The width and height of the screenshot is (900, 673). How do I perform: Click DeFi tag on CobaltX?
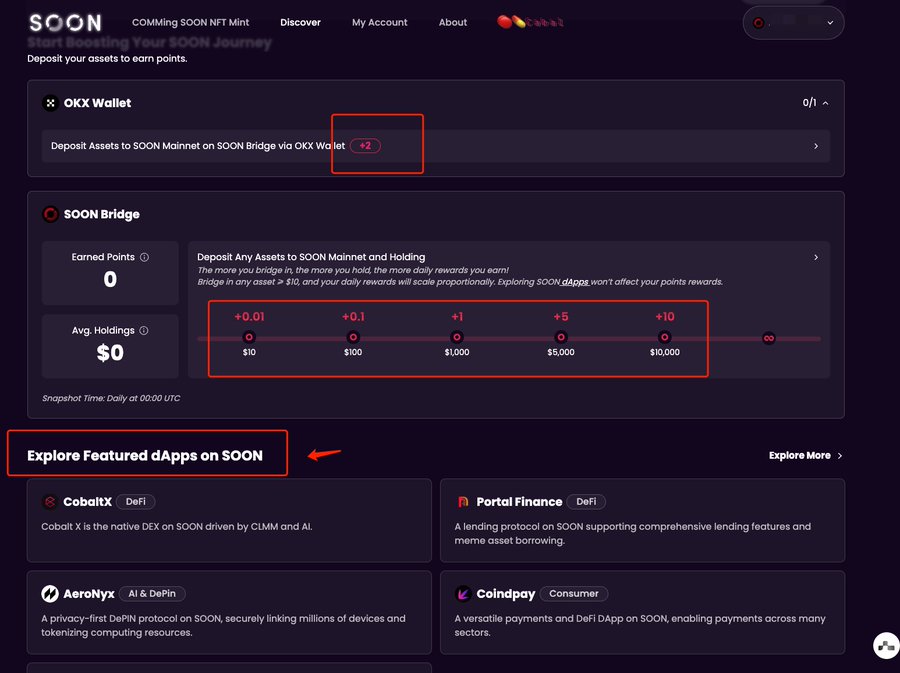coord(135,501)
